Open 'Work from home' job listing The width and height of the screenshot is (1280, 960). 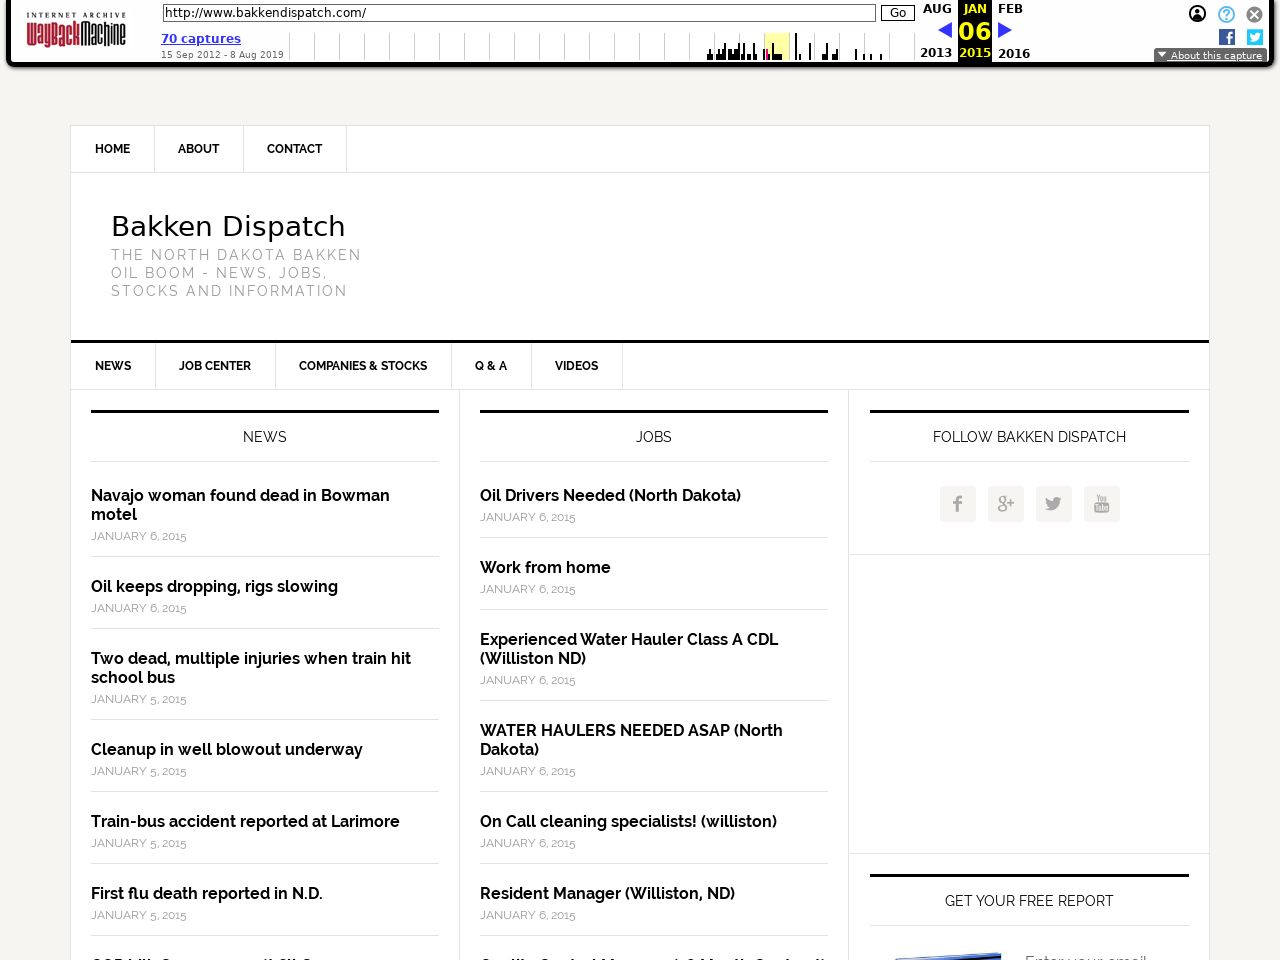pos(545,568)
